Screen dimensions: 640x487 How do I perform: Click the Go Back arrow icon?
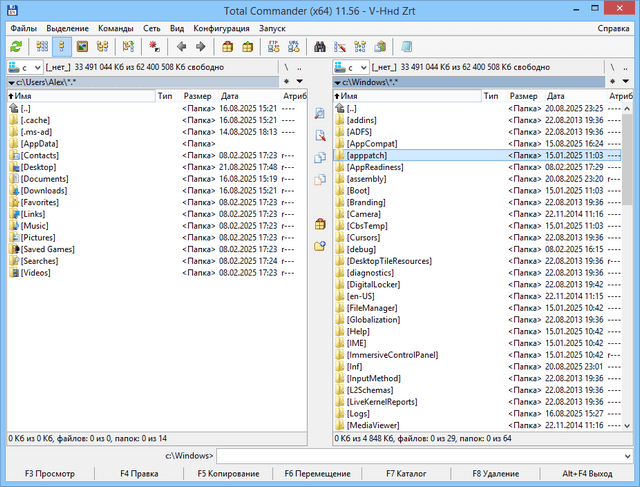tap(181, 46)
